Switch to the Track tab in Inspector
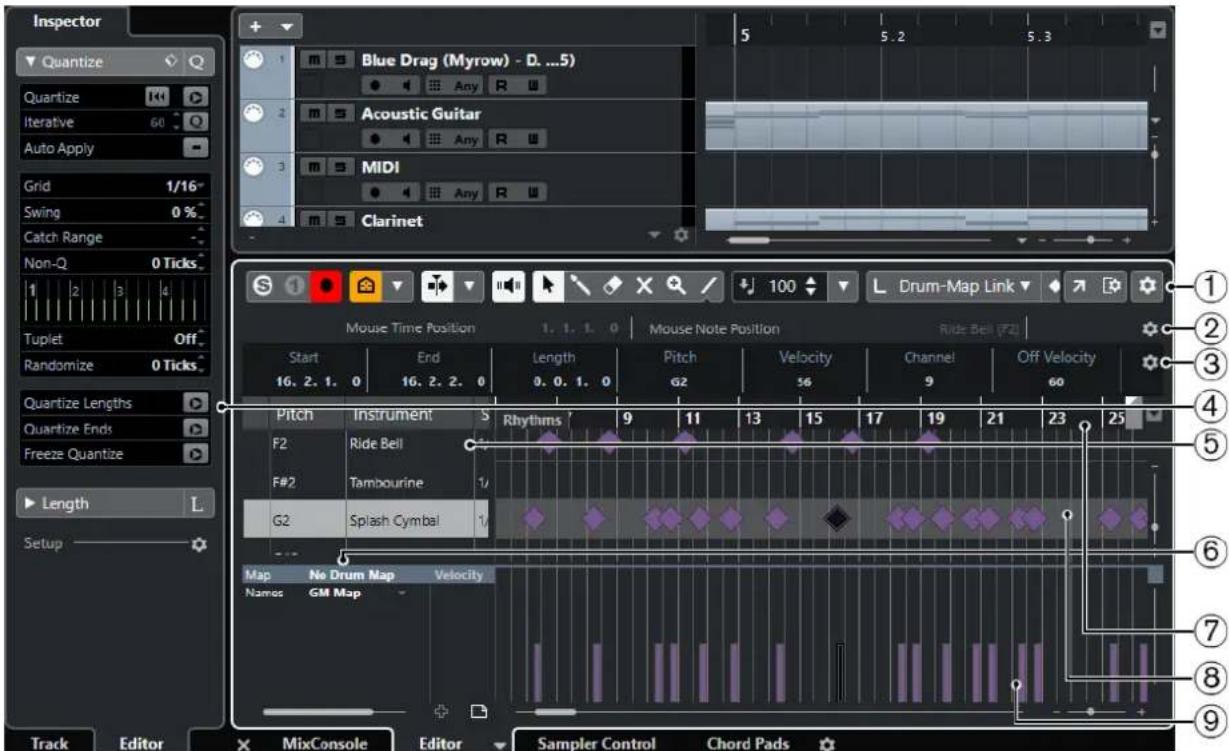Viewport: 1229px width, 751px height. 49,742
